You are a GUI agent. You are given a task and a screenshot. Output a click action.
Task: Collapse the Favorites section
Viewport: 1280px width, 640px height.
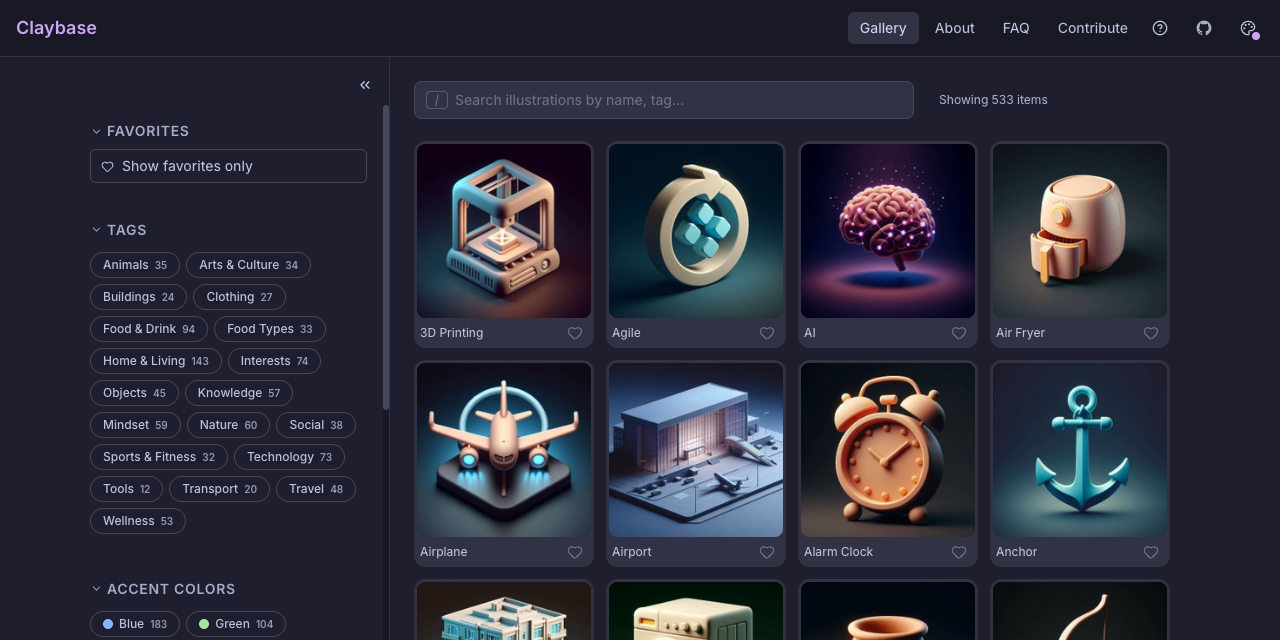(140, 131)
